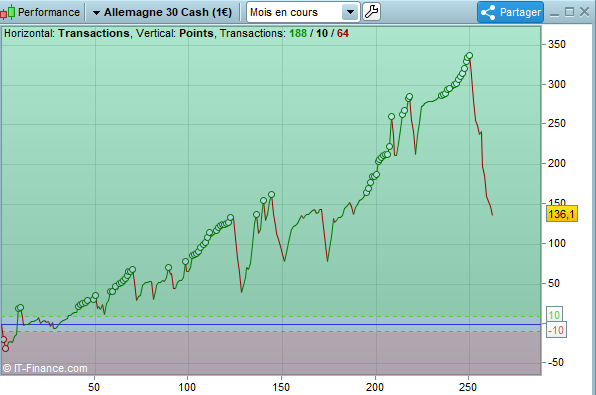
Task: Click the yellow 136,1 current value label
Action: [561, 214]
